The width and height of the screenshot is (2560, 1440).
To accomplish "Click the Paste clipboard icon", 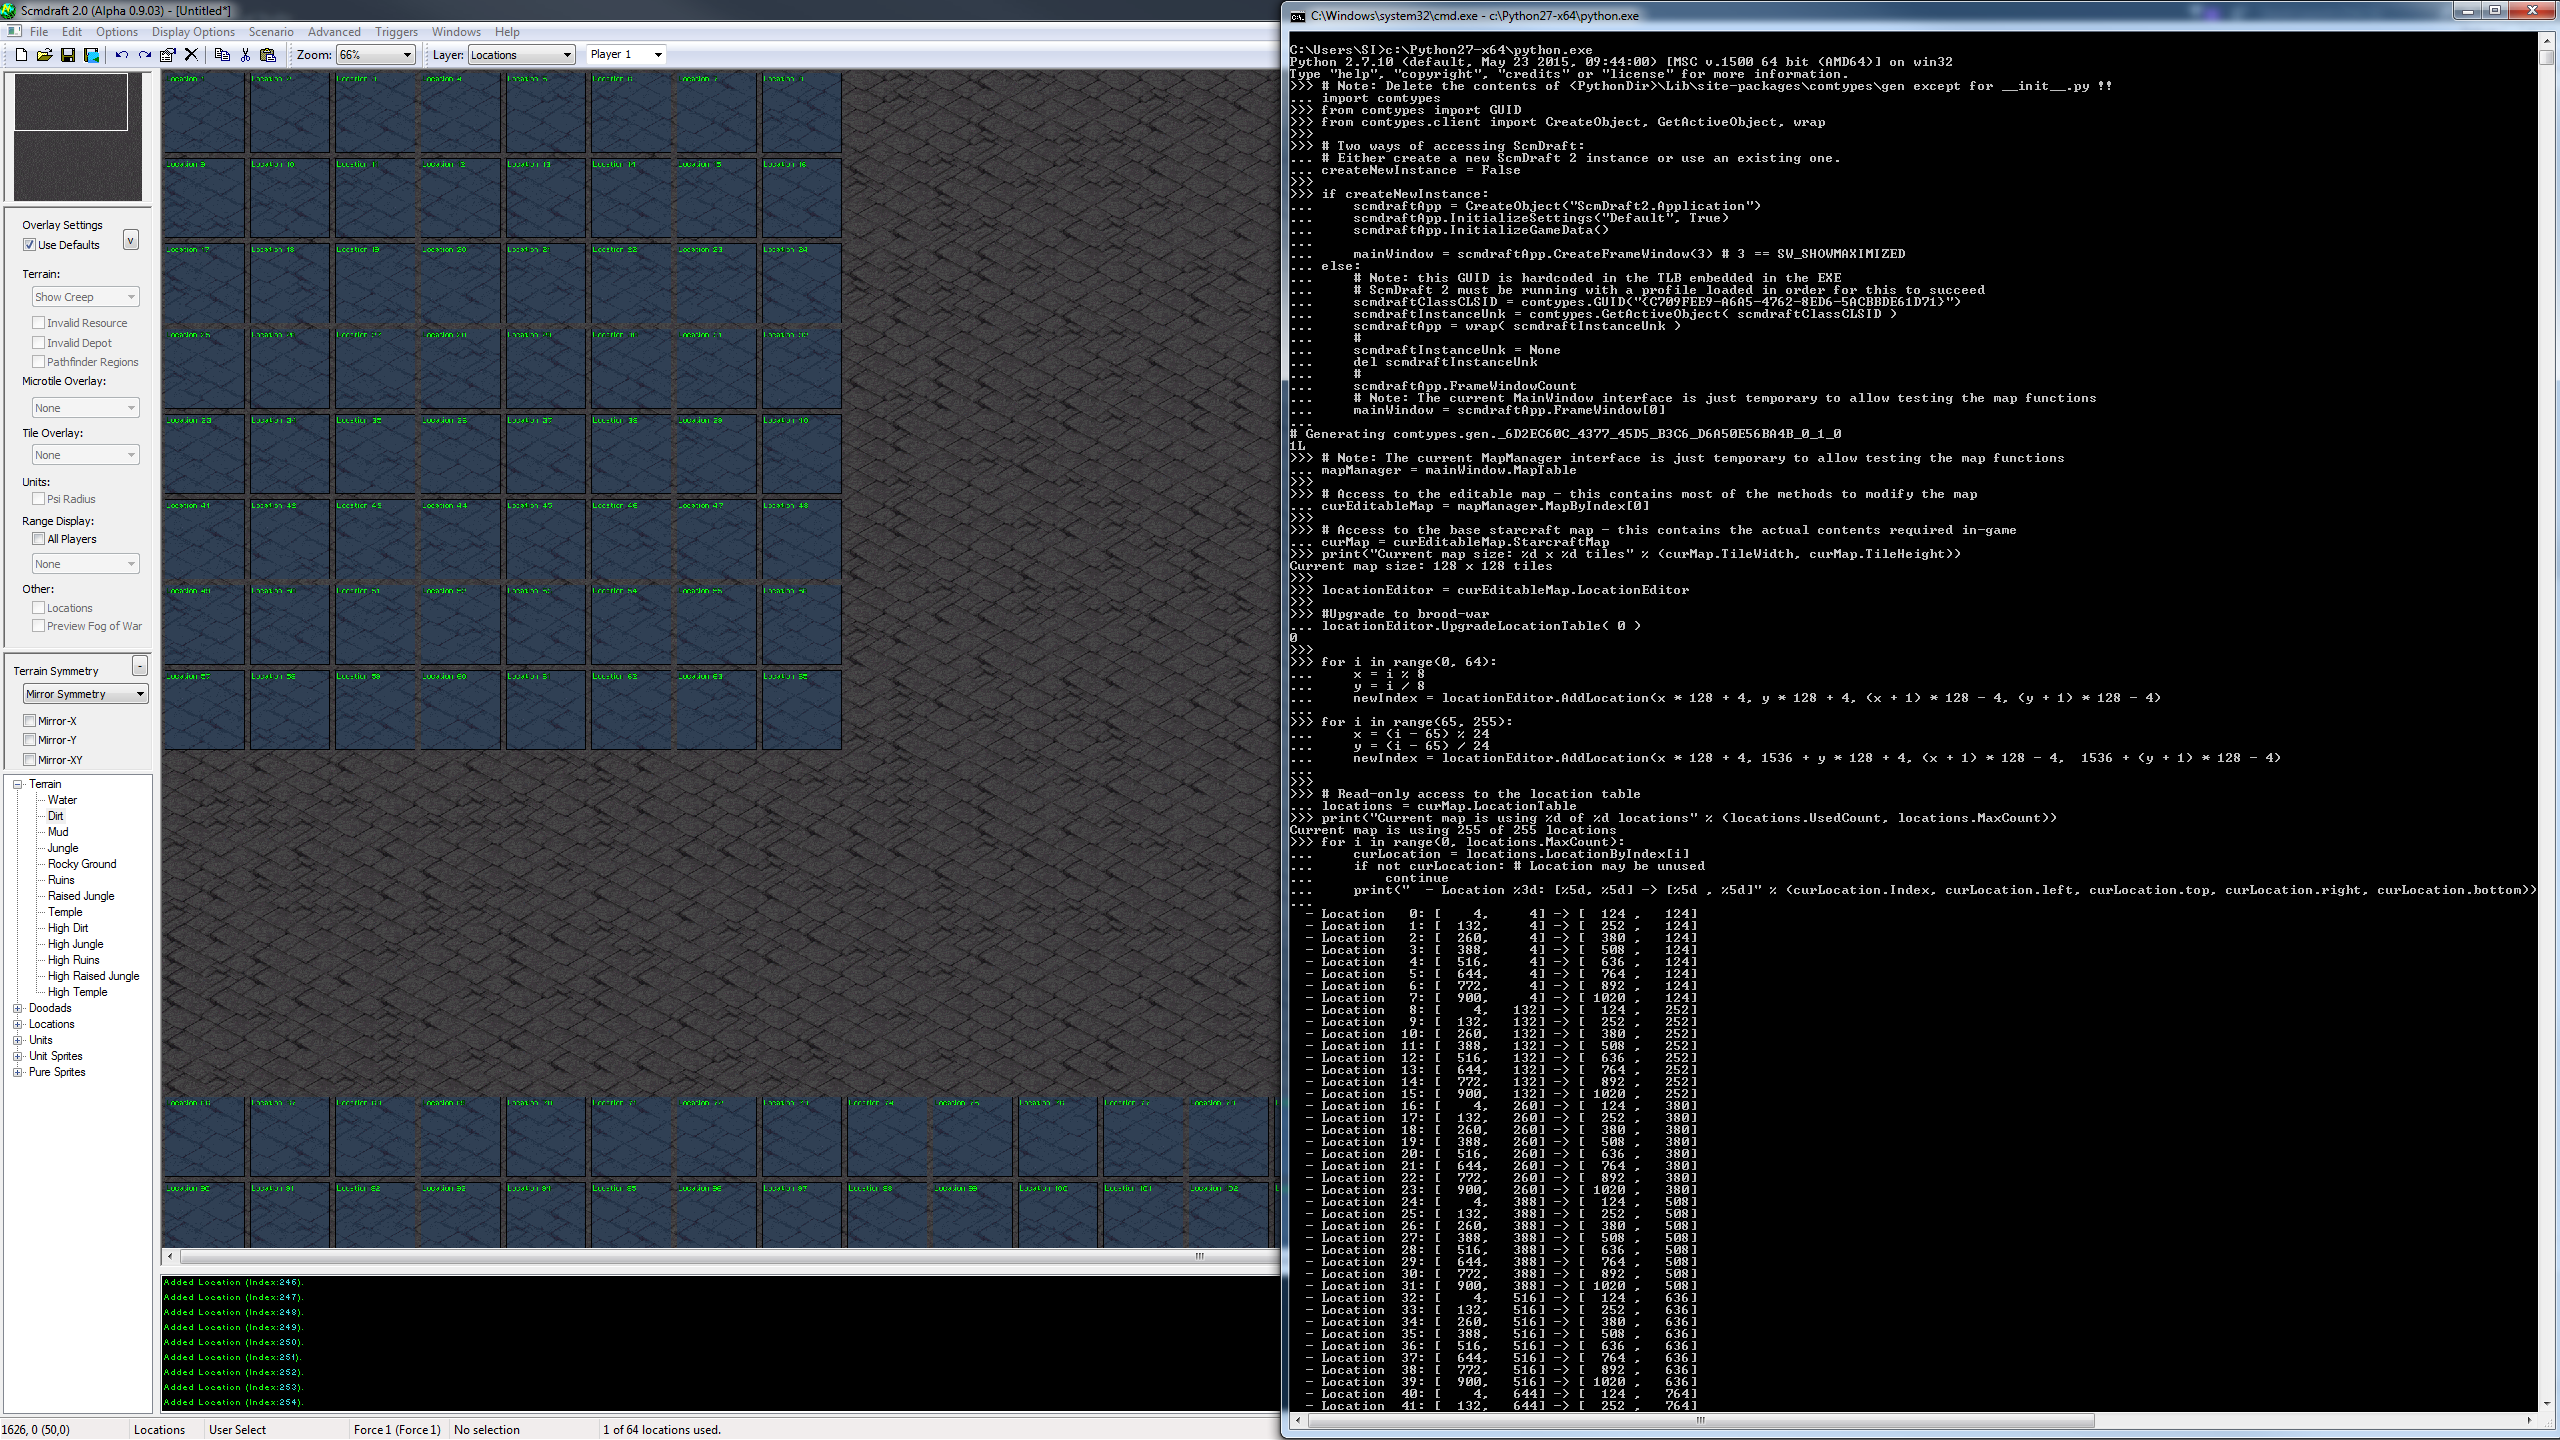I will point(268,55).
